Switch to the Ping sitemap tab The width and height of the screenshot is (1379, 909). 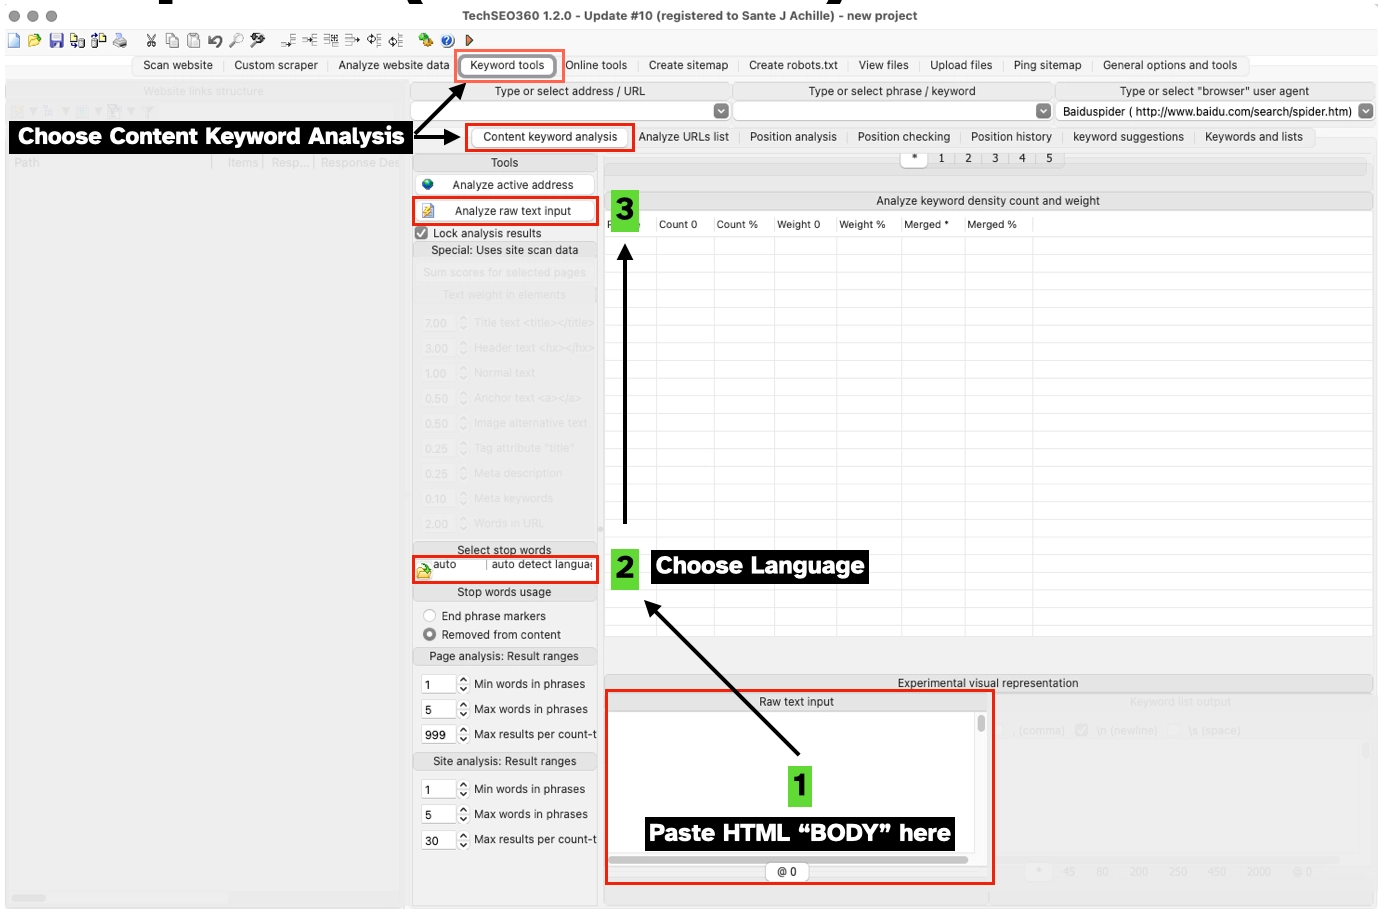tap(1048, 65)
